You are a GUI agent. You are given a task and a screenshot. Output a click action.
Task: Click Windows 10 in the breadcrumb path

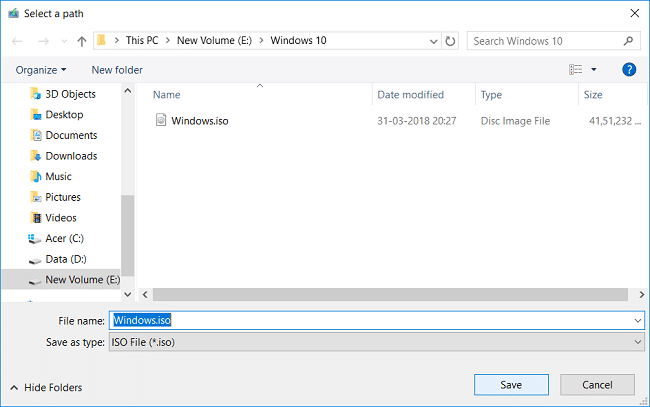[x=298, y=40]
